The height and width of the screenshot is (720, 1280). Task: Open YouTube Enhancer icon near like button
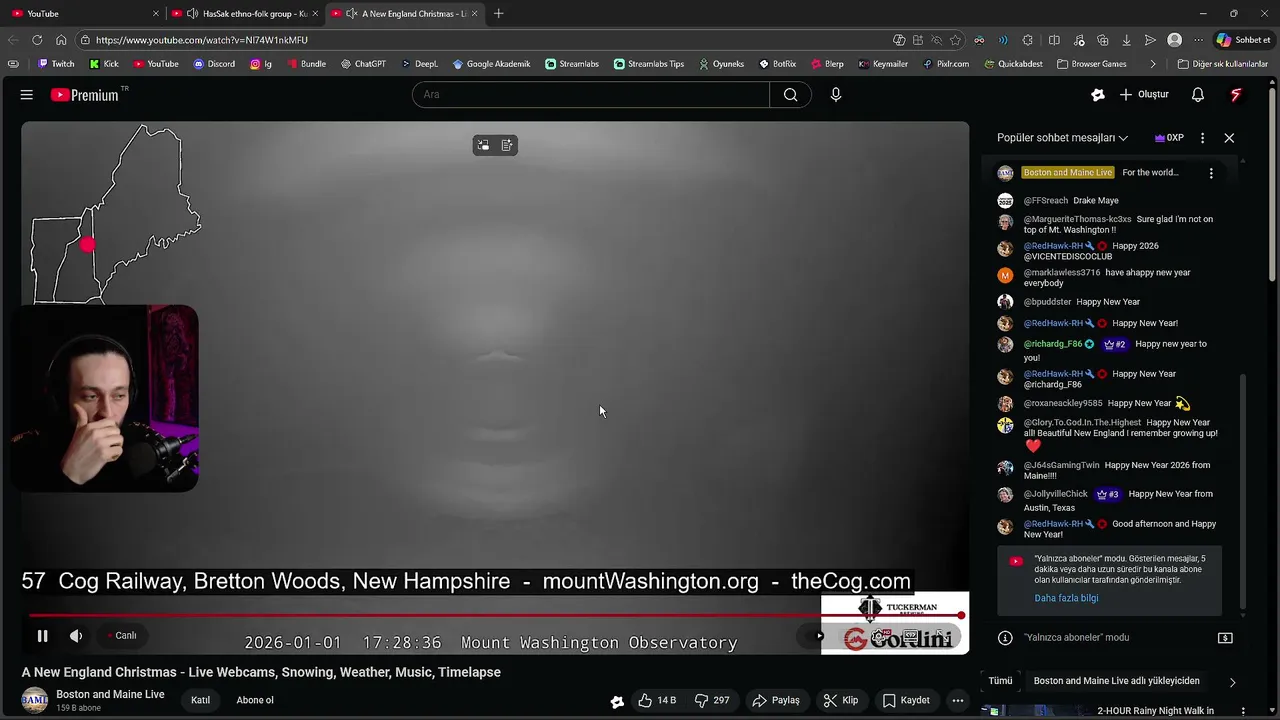(x=617, y=701)
